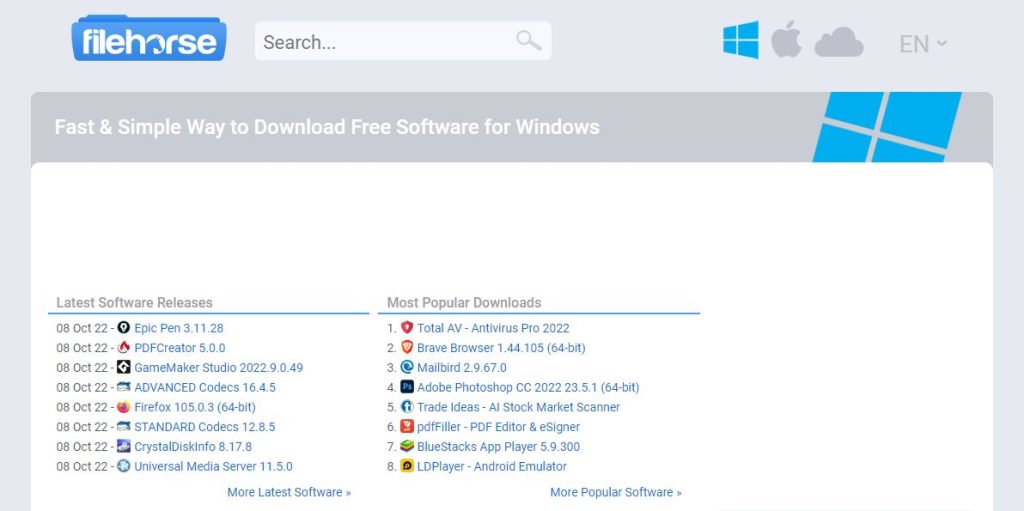Open Universal Media Server 11.5.0 link
The image size is (1024, 511).
click(x=214, y=467)
